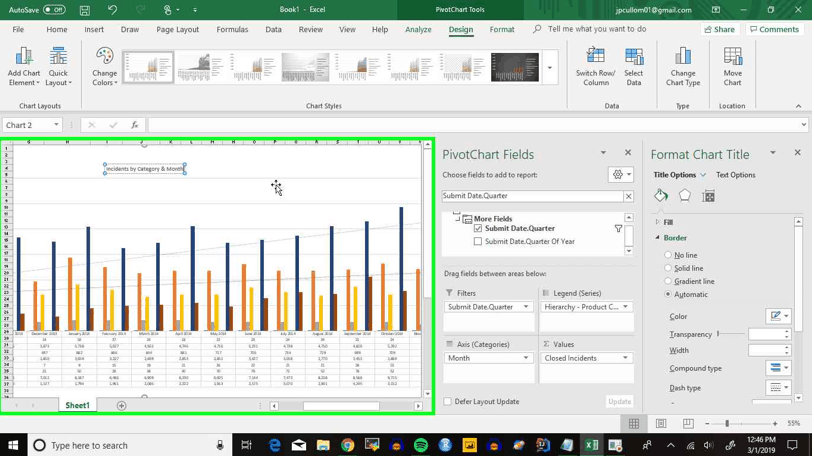Click the filter funnel beside Submit Date.Quarter
Viewport: 814px width, 457px height.
click(x=618, y=228)
